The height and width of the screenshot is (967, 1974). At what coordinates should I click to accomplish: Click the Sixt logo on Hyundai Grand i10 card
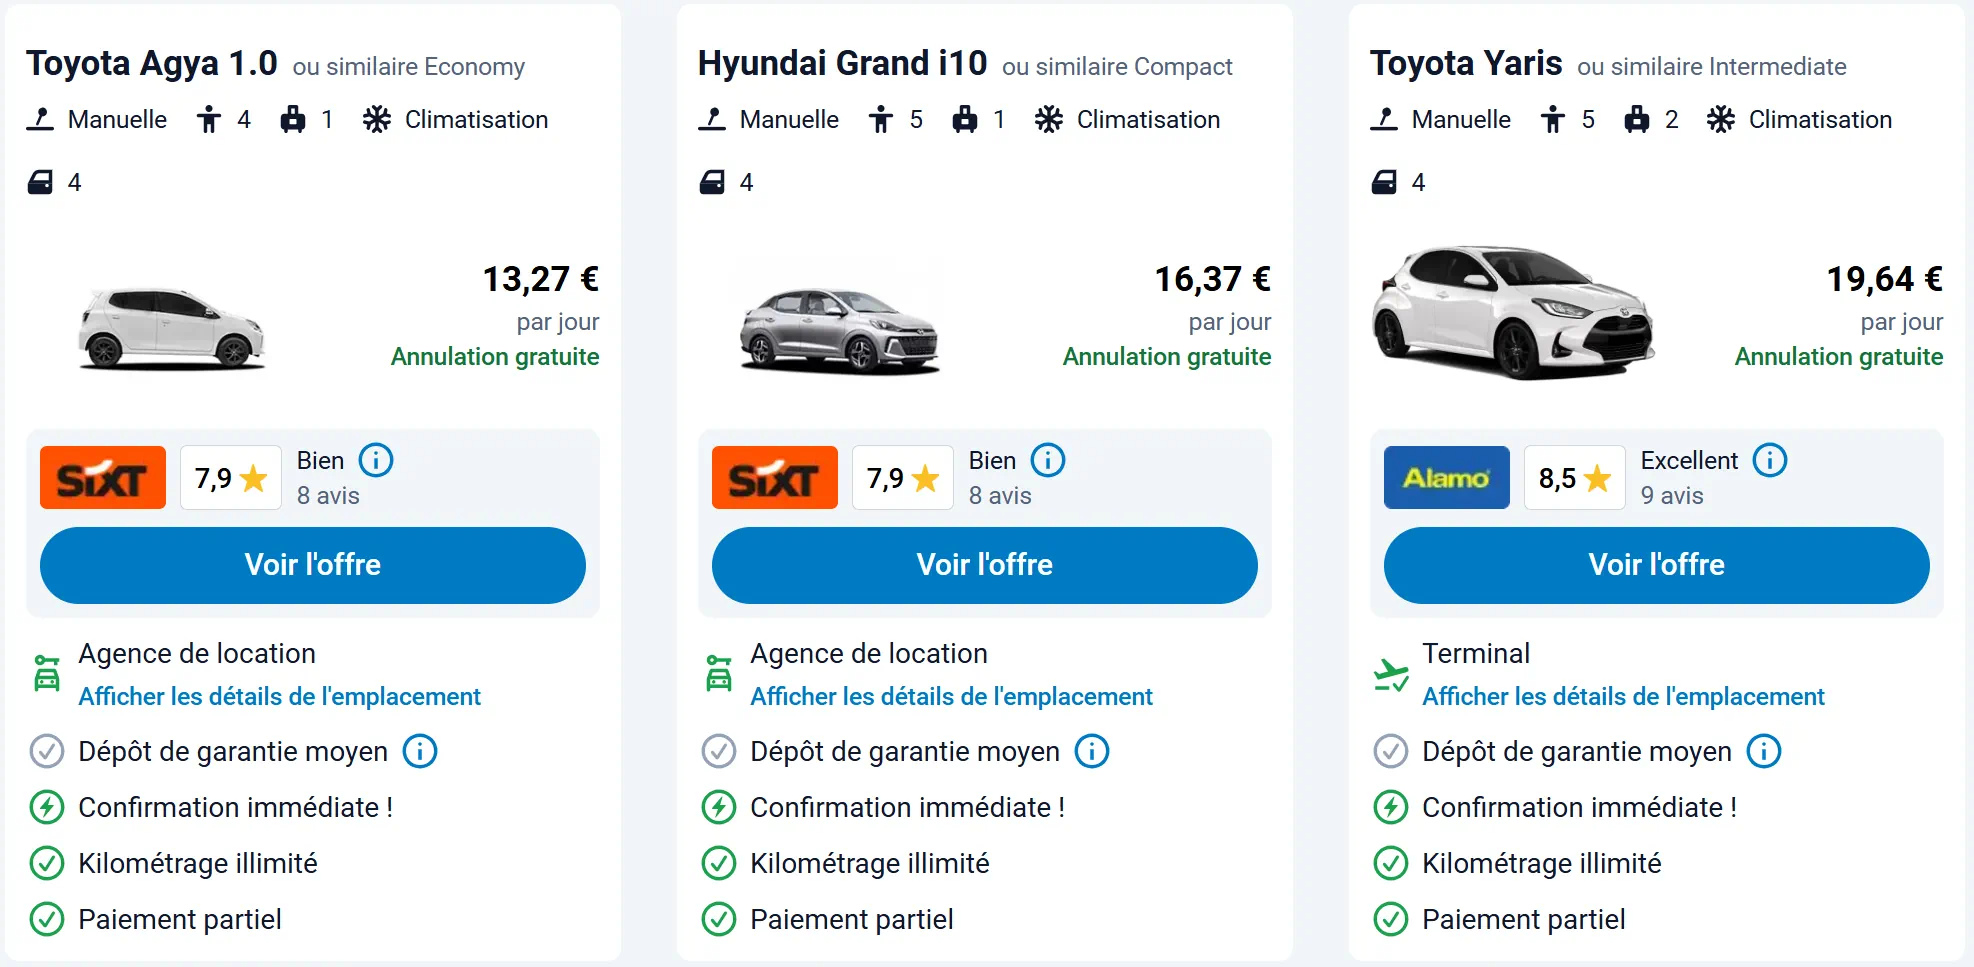774,478
